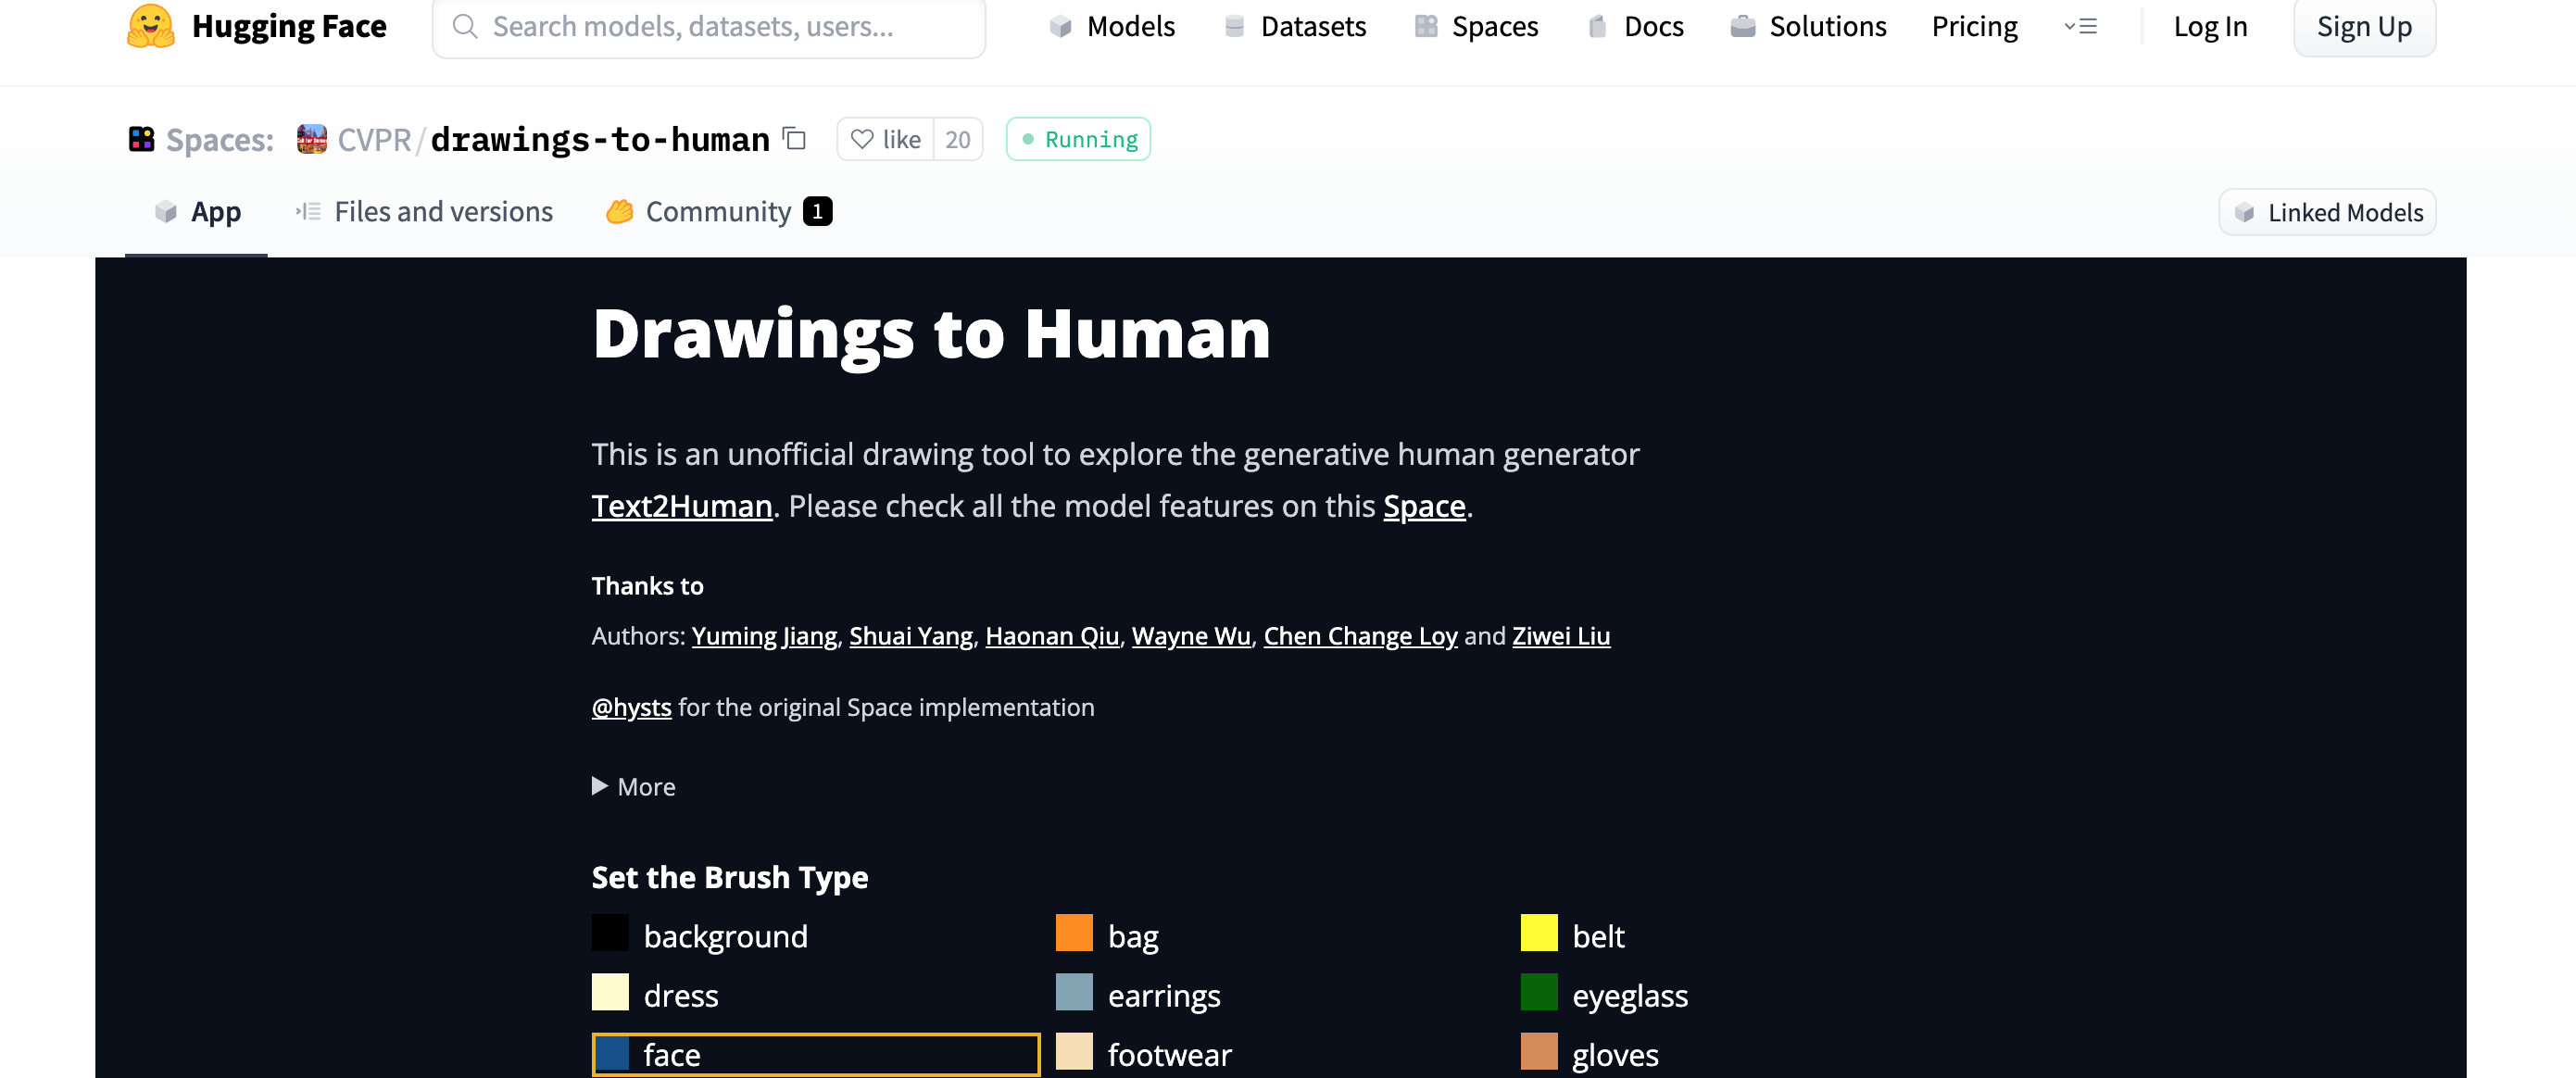The width and height of the screenshot is (2576, 1078).
Task: Click the Hugging Face brand name
Action: coord(289,26)
